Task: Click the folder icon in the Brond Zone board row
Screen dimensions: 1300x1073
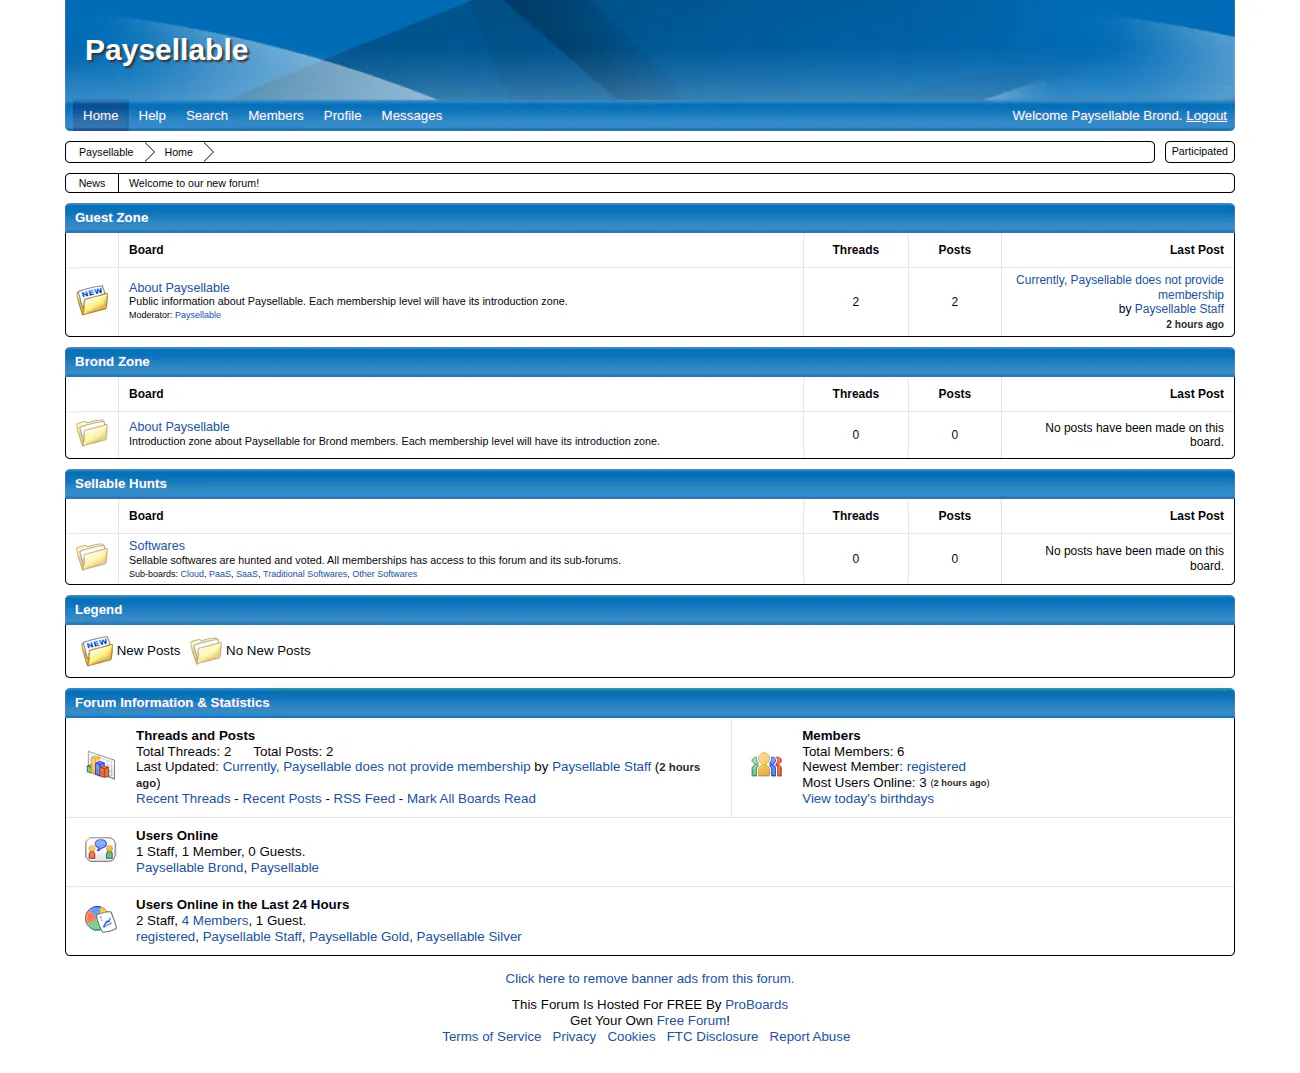Action: pyautogui.click(x=93, y=433)
